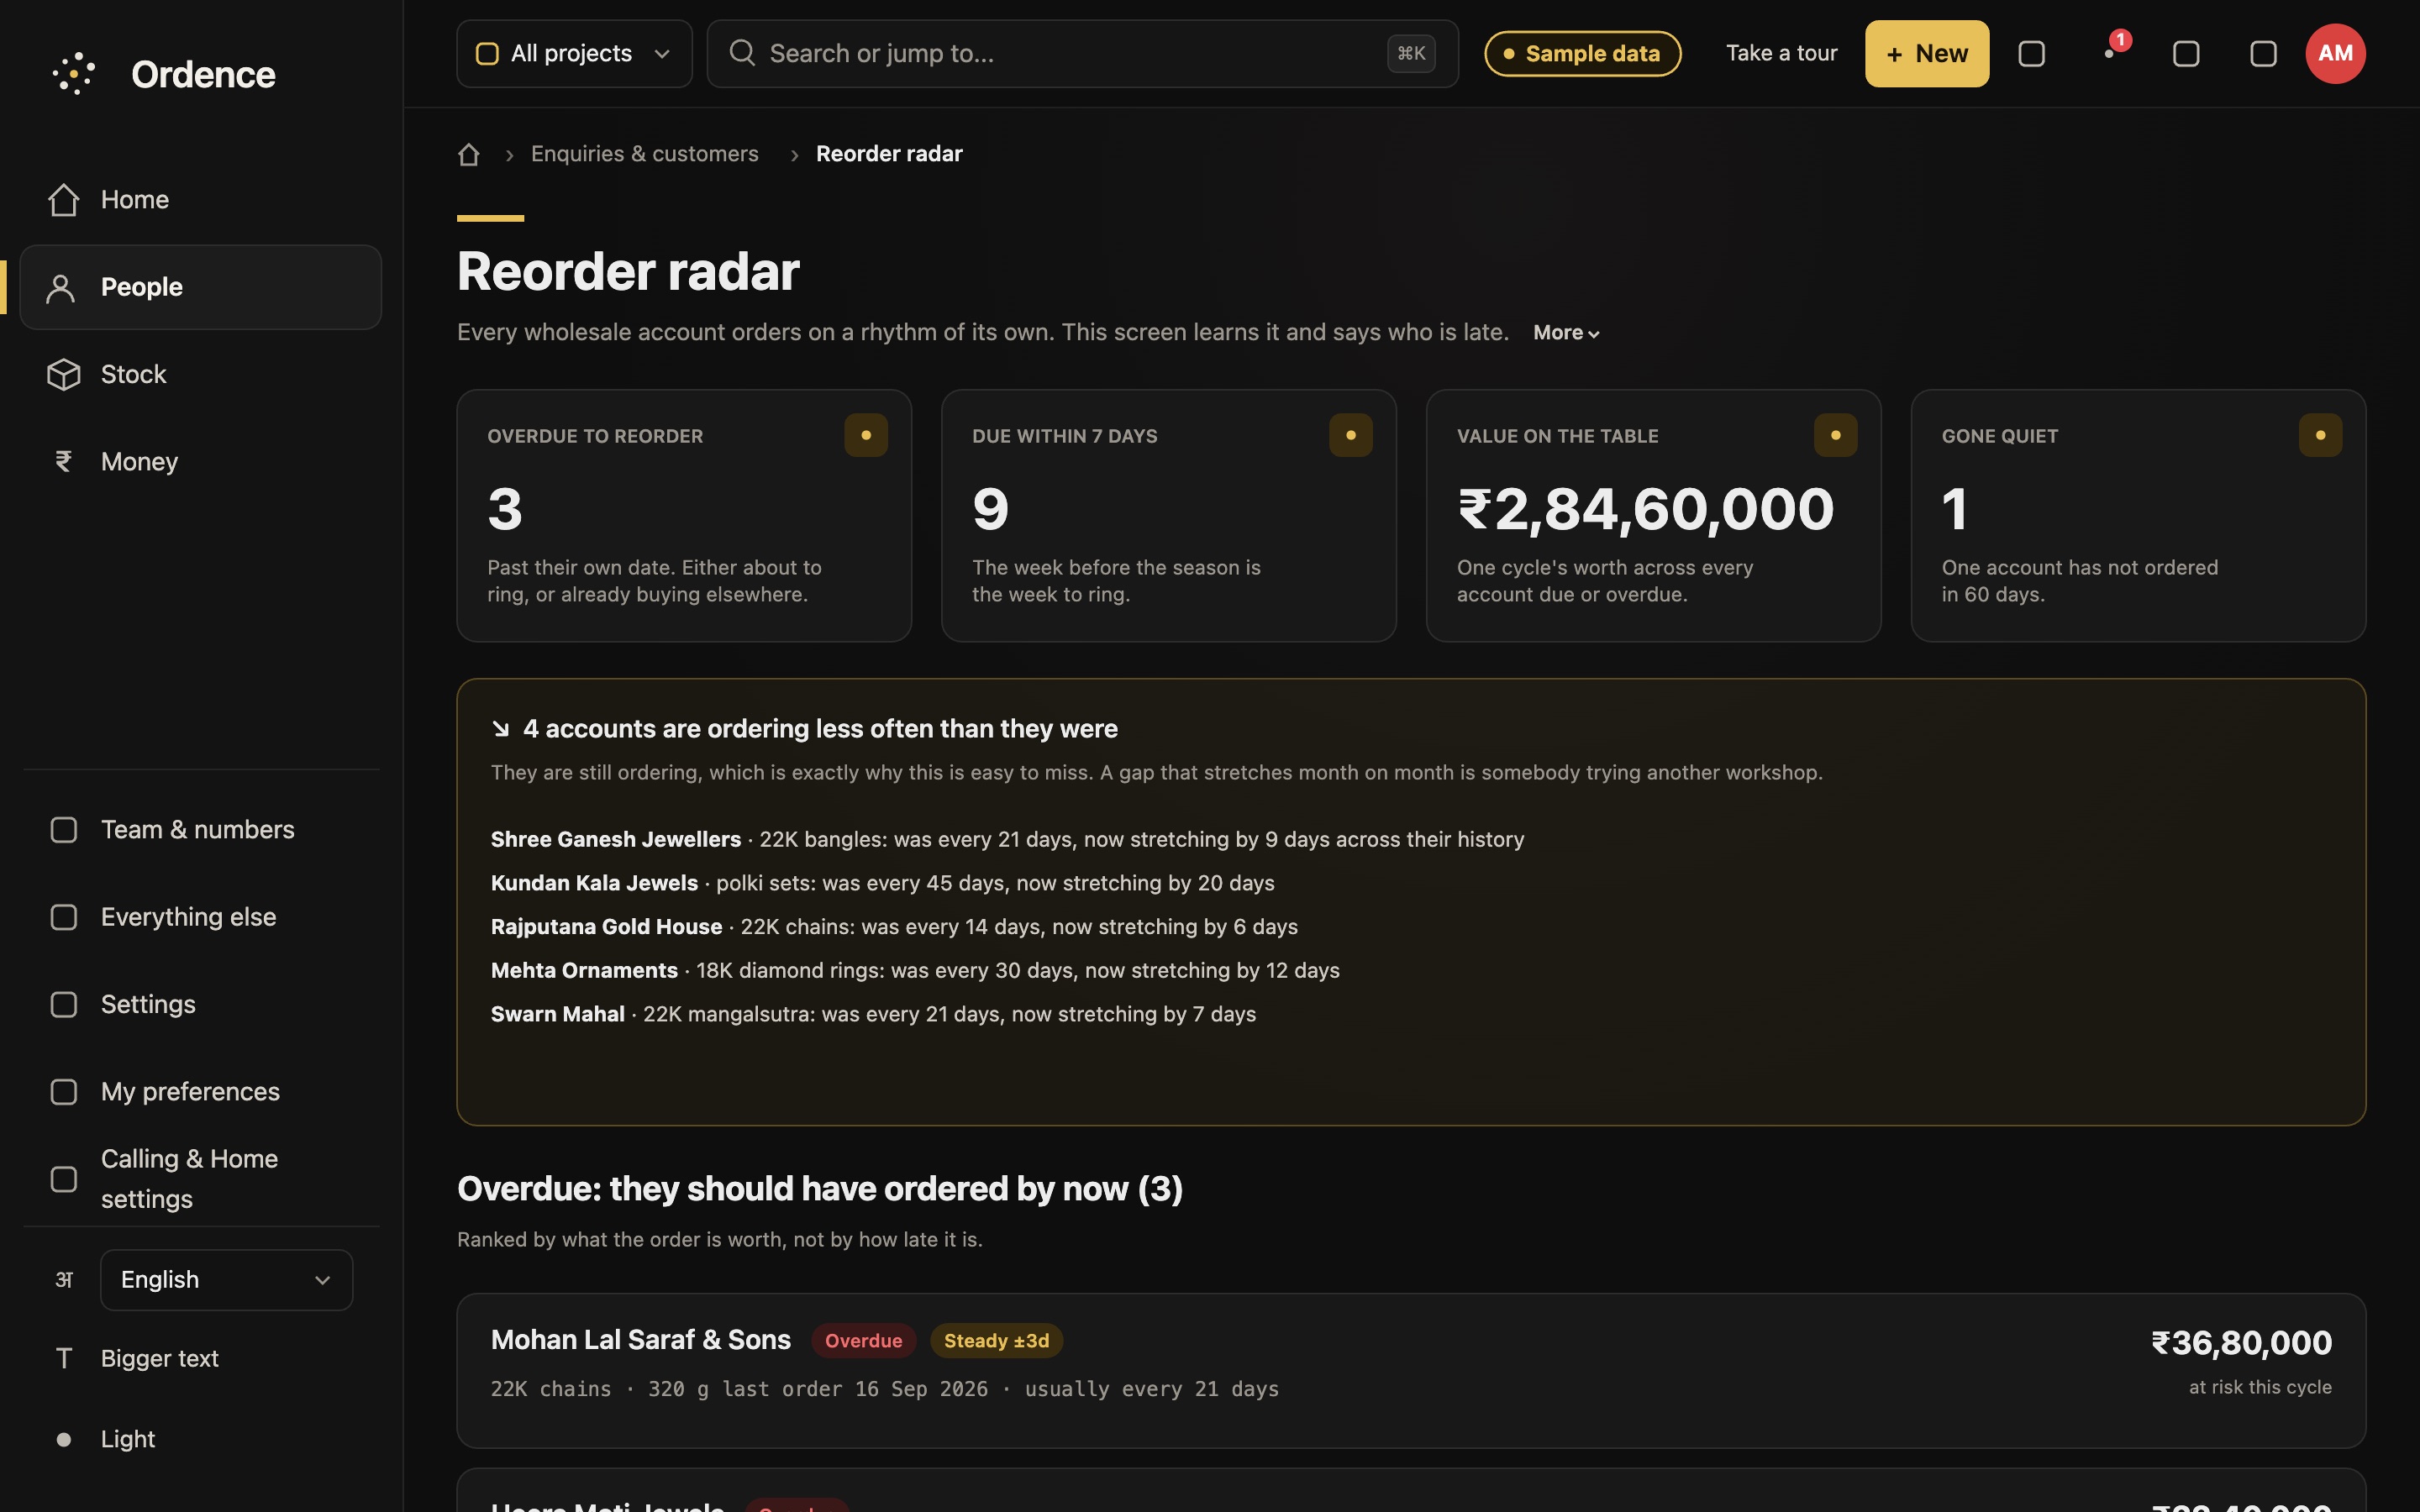Screen dimensions: 2420x1512
Task: Click the Value on the table dot icon
Action: (x=1835, y=435)
